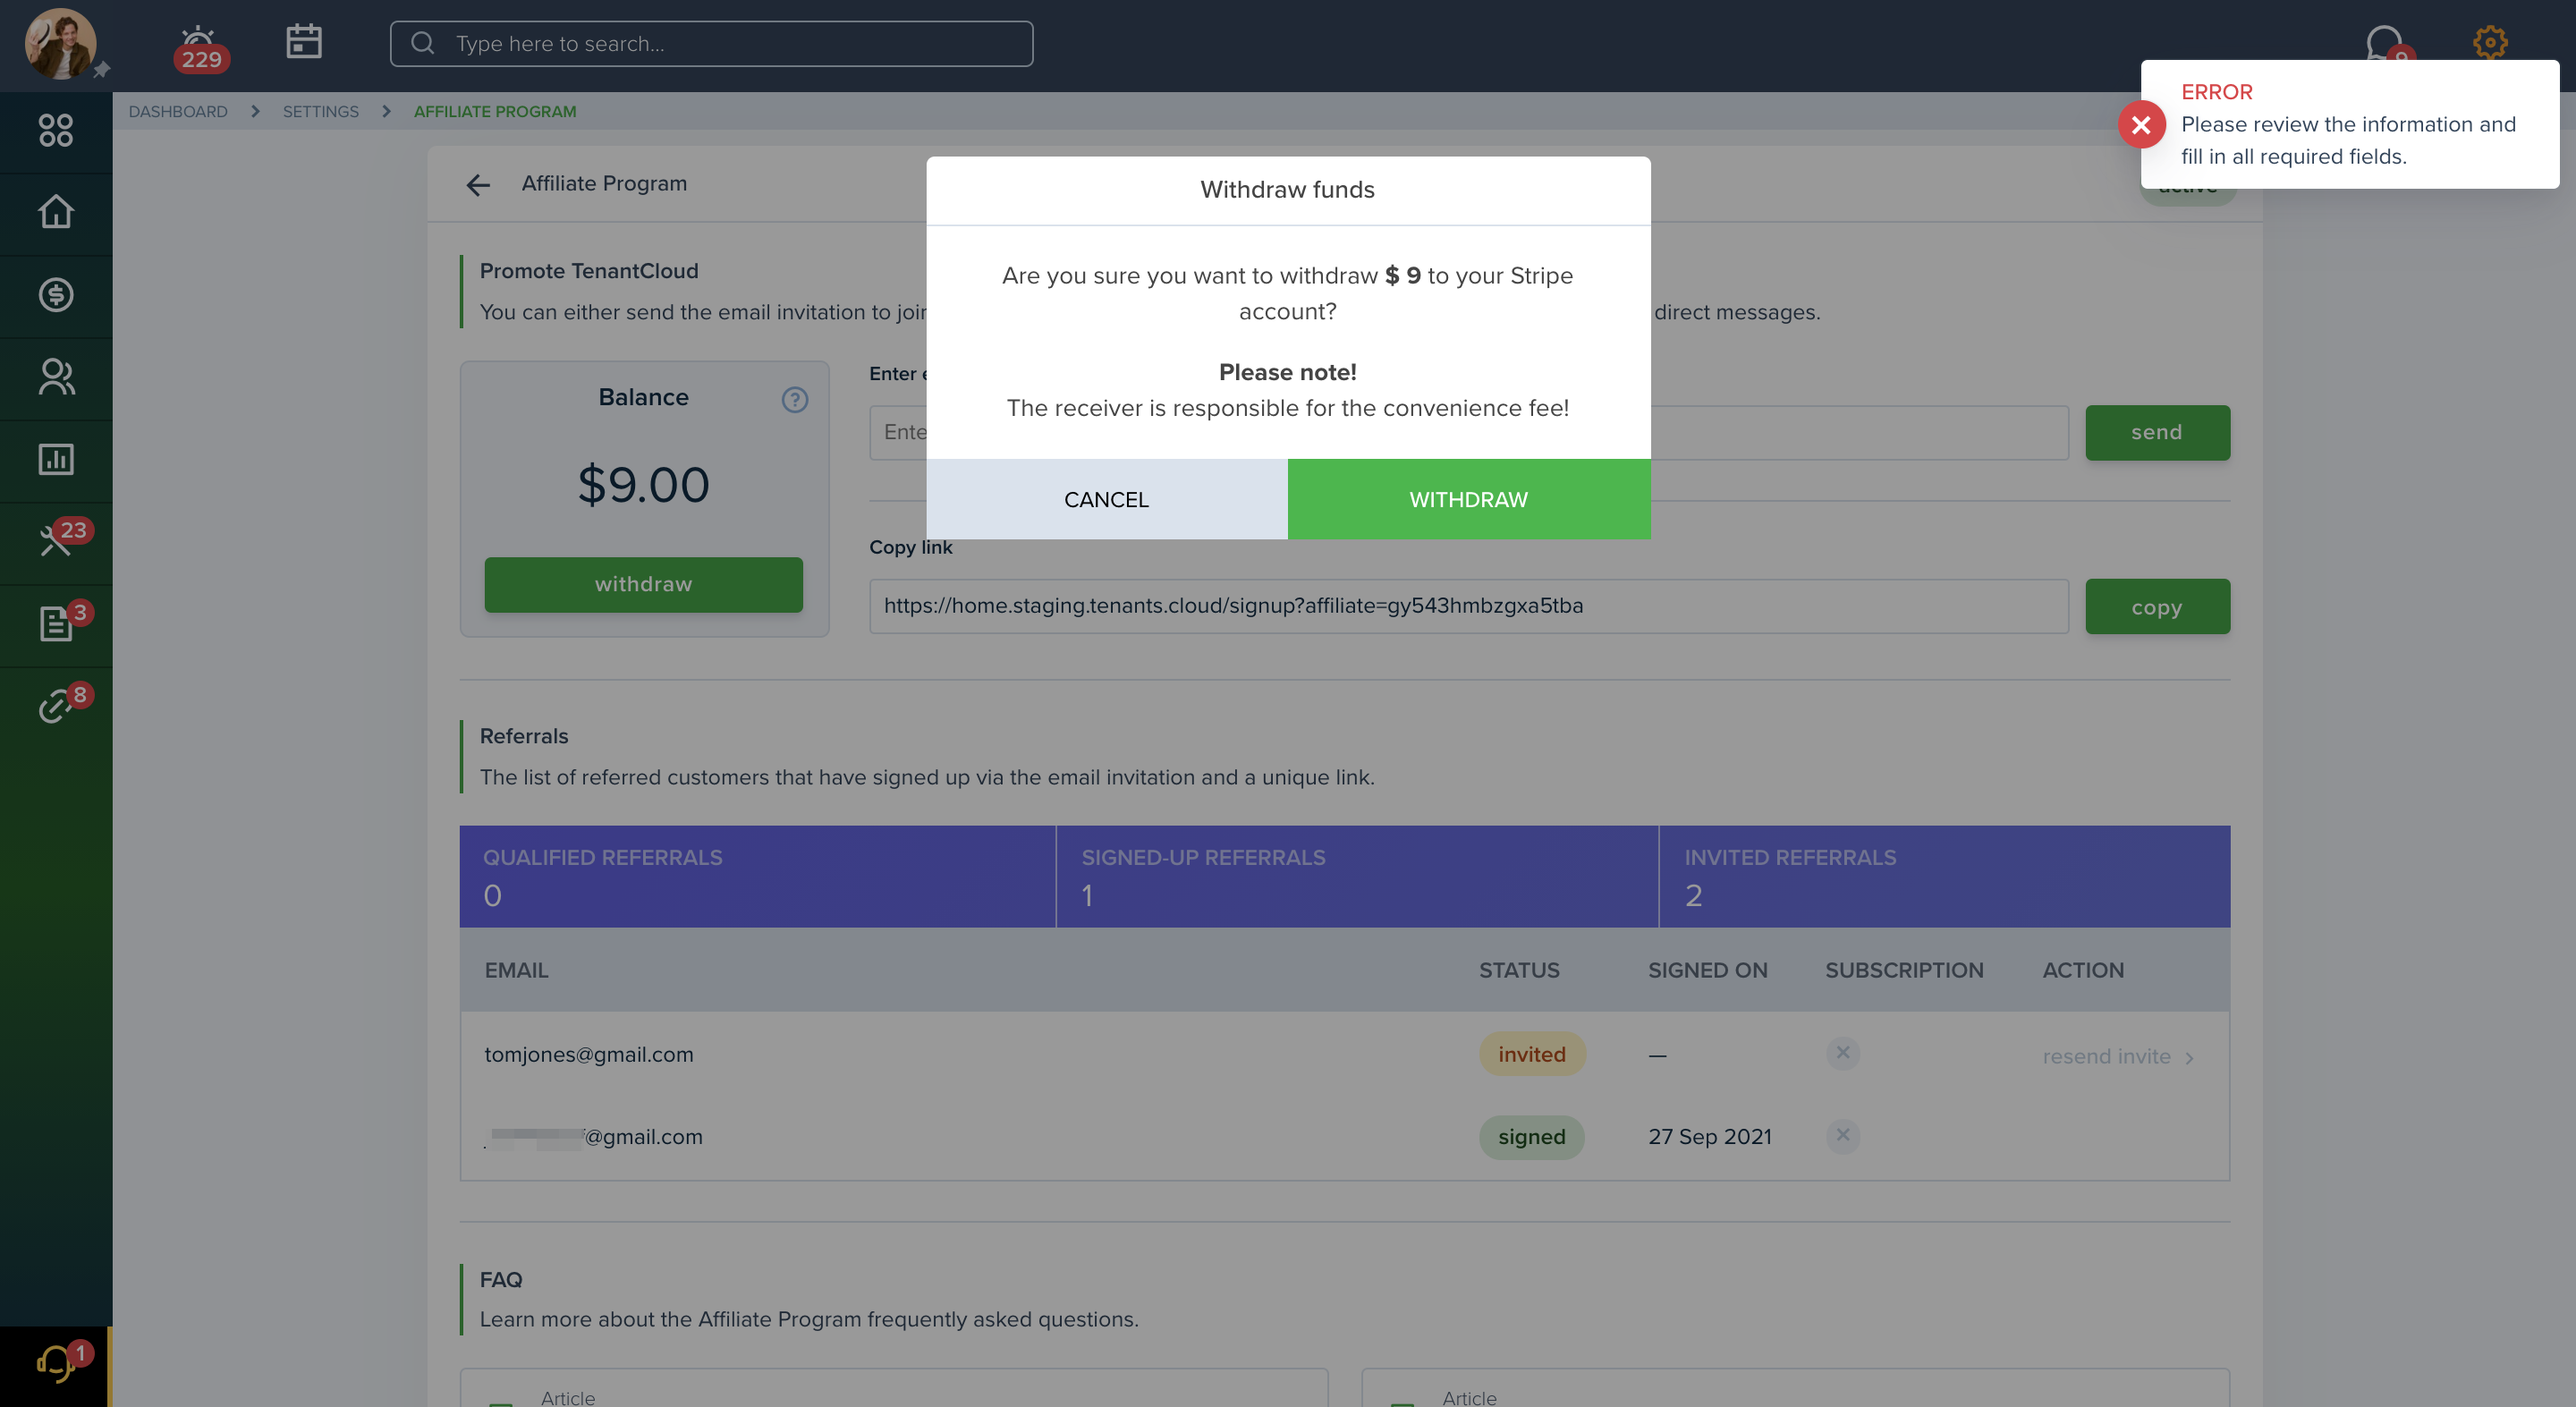Click the EMAIL column header
Screen dimensions: 2576x1407
(x=516, y=970)
